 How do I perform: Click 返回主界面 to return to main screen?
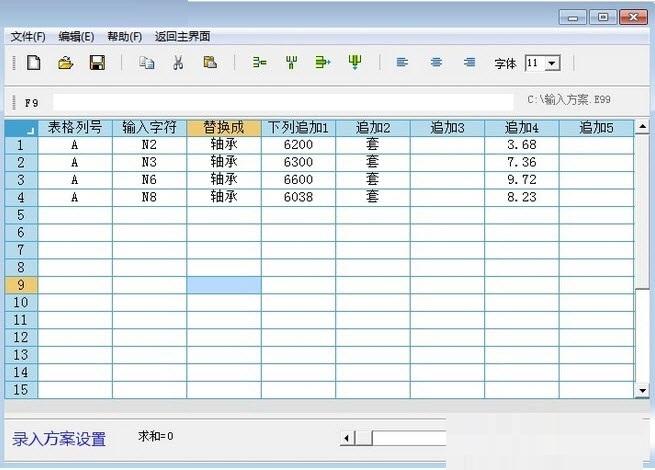coord(182,36)
